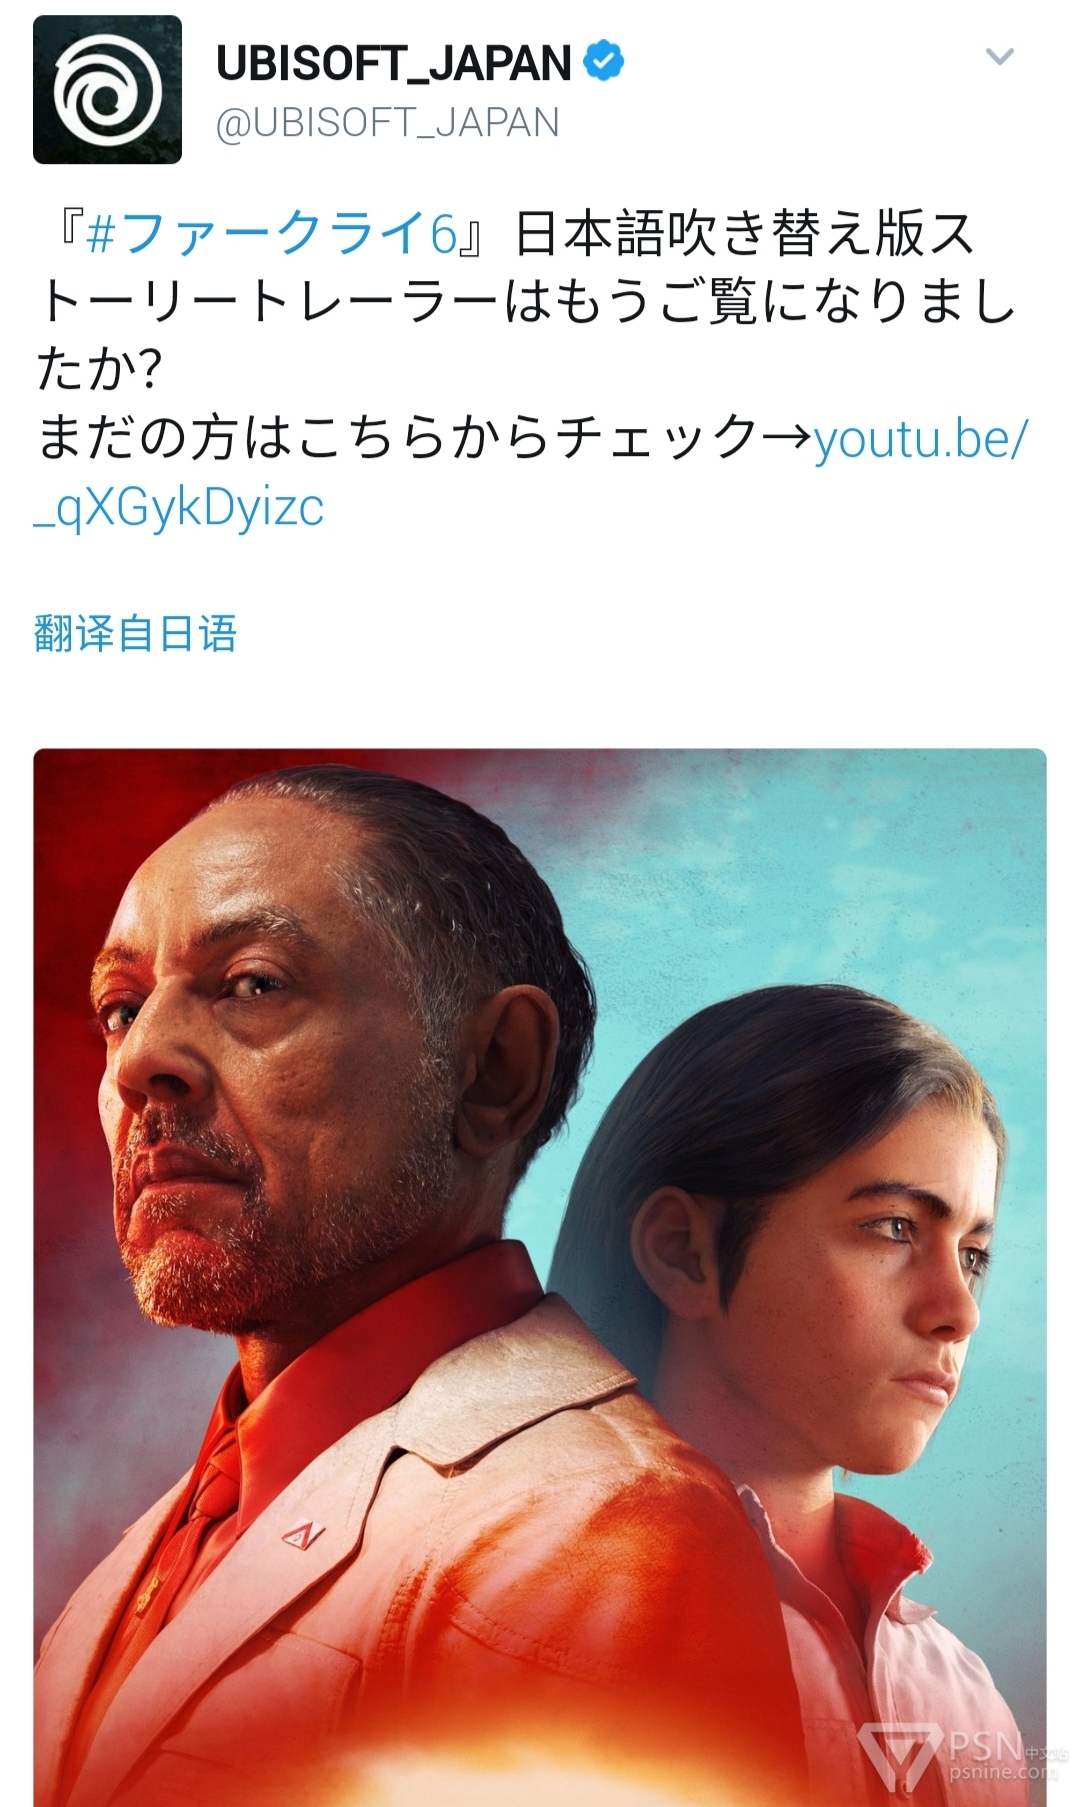Click the blue verified badge
This screenshot has height=1807, width=1080.
coord(603,62)
